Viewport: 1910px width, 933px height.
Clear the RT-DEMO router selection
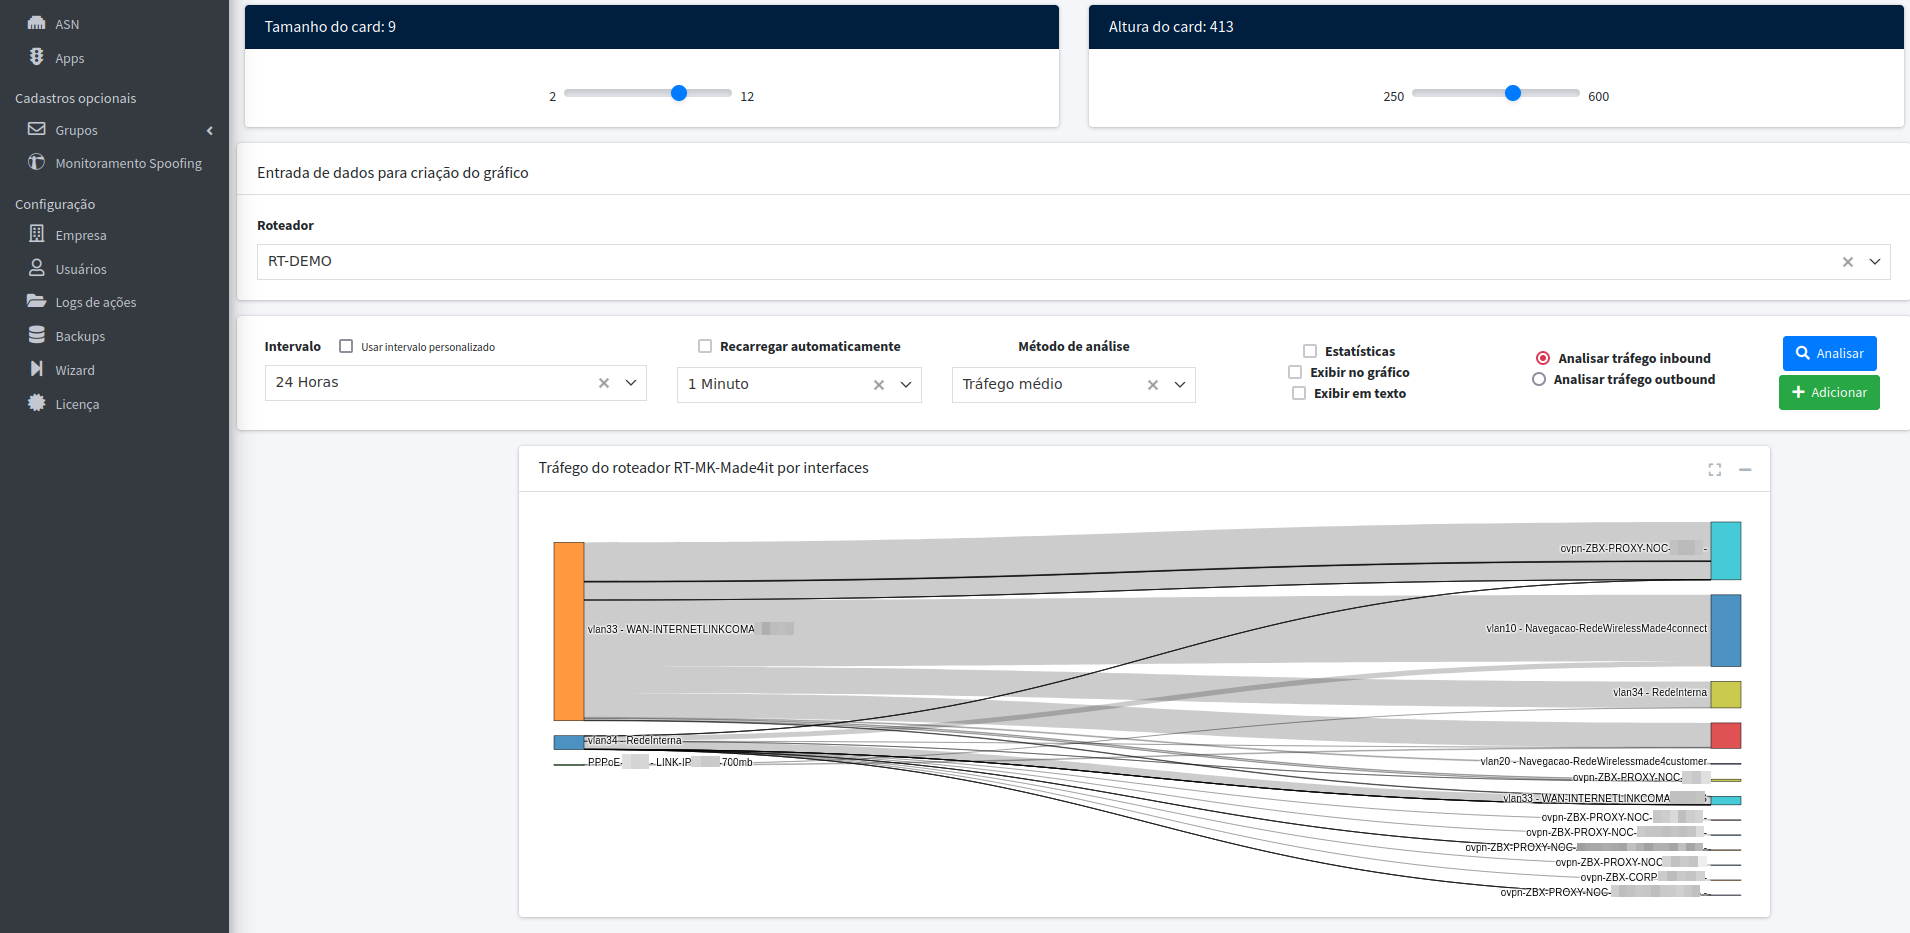[x=1848, y=262]
